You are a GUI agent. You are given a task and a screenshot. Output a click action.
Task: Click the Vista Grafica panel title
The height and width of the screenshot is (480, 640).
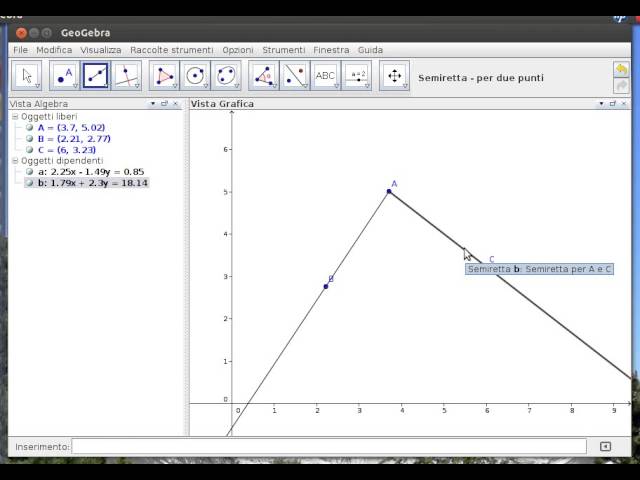click(x=222, y=104)
